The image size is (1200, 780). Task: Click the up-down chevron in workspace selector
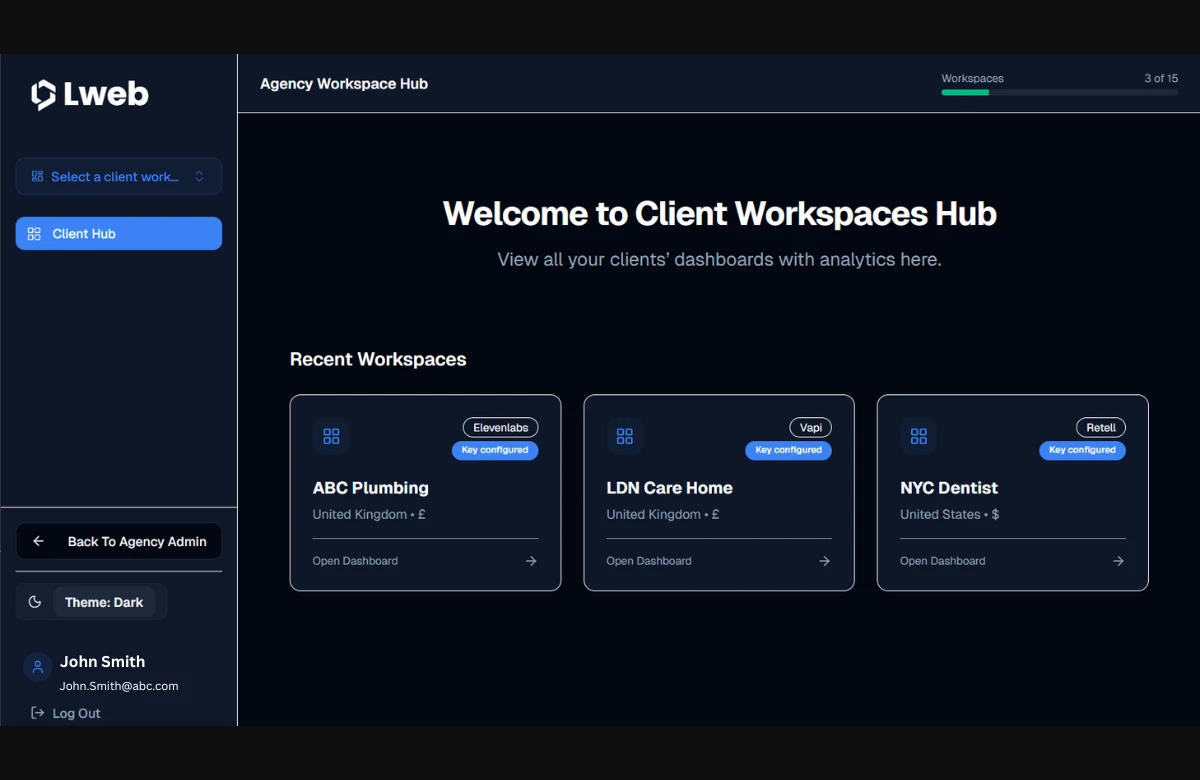click(199, 176)
